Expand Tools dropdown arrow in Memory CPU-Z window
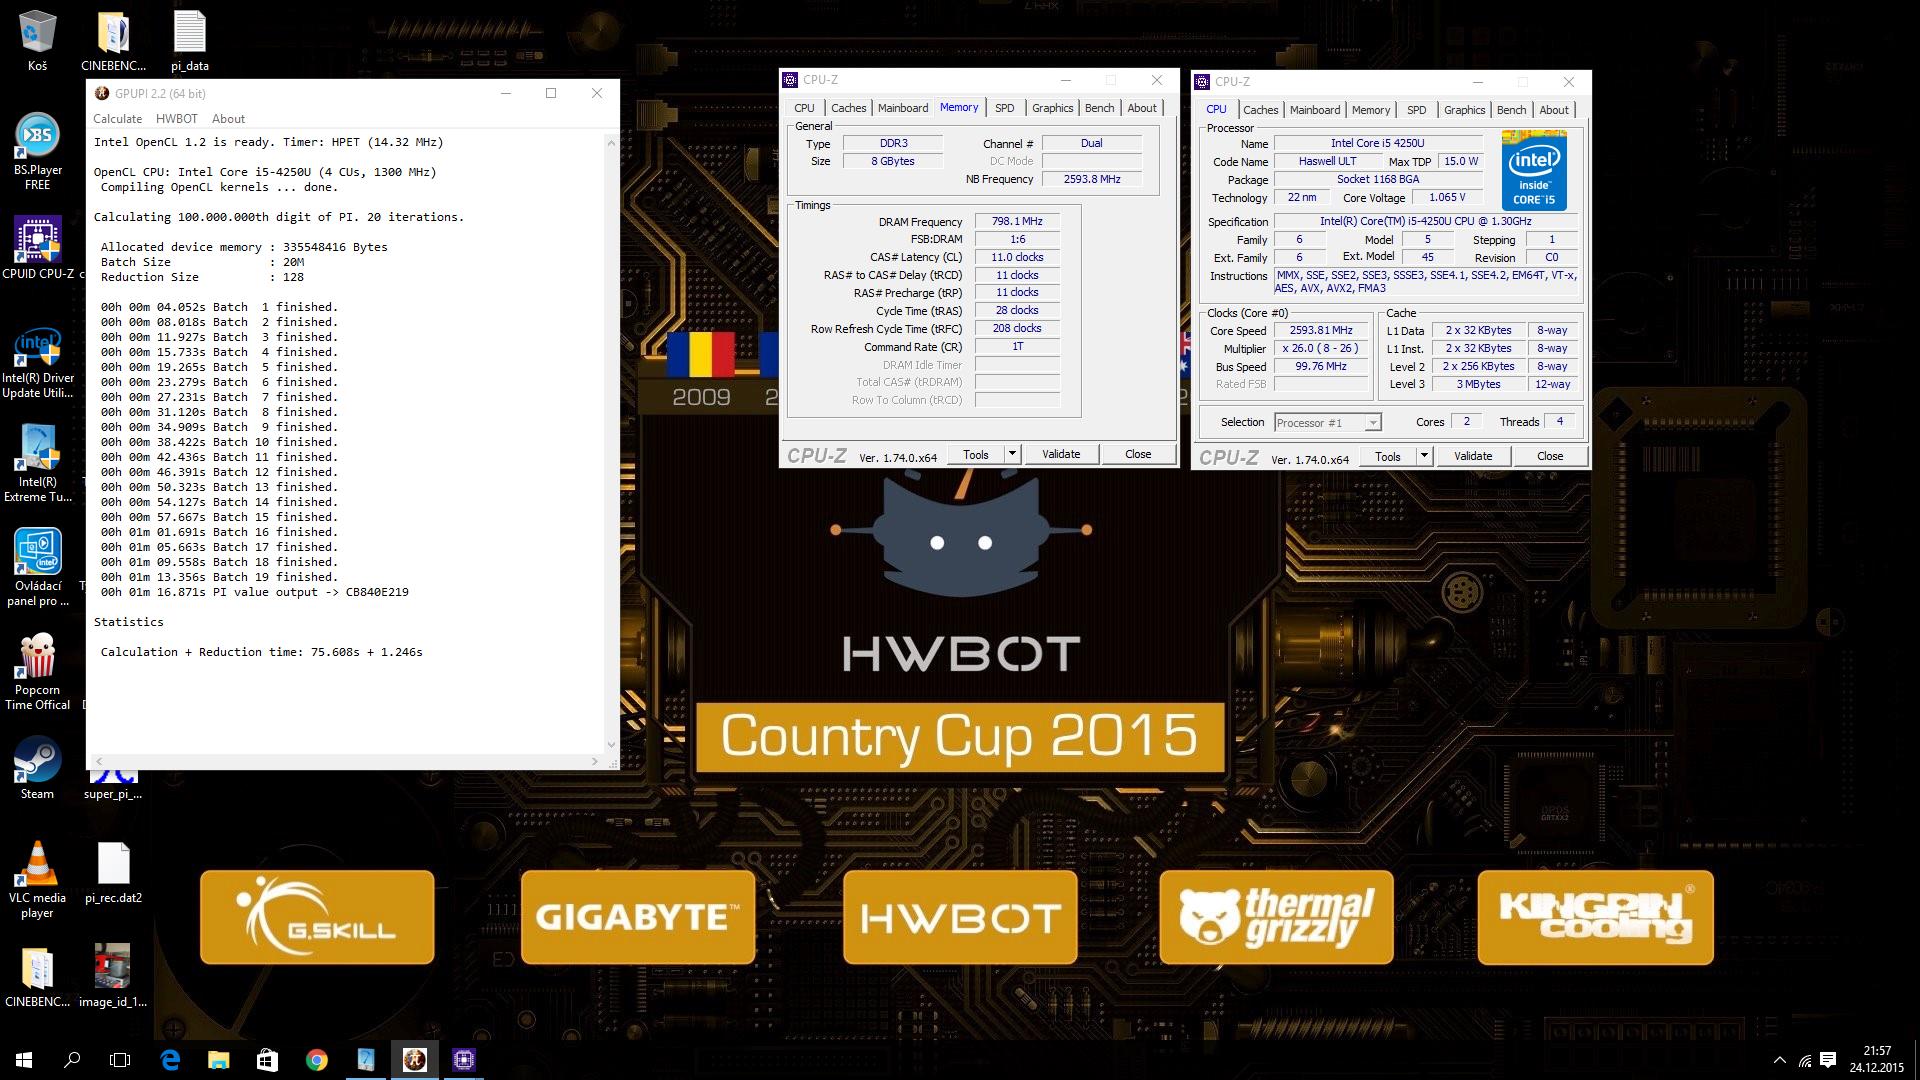1920x1080 pixels. point(1012,454)
